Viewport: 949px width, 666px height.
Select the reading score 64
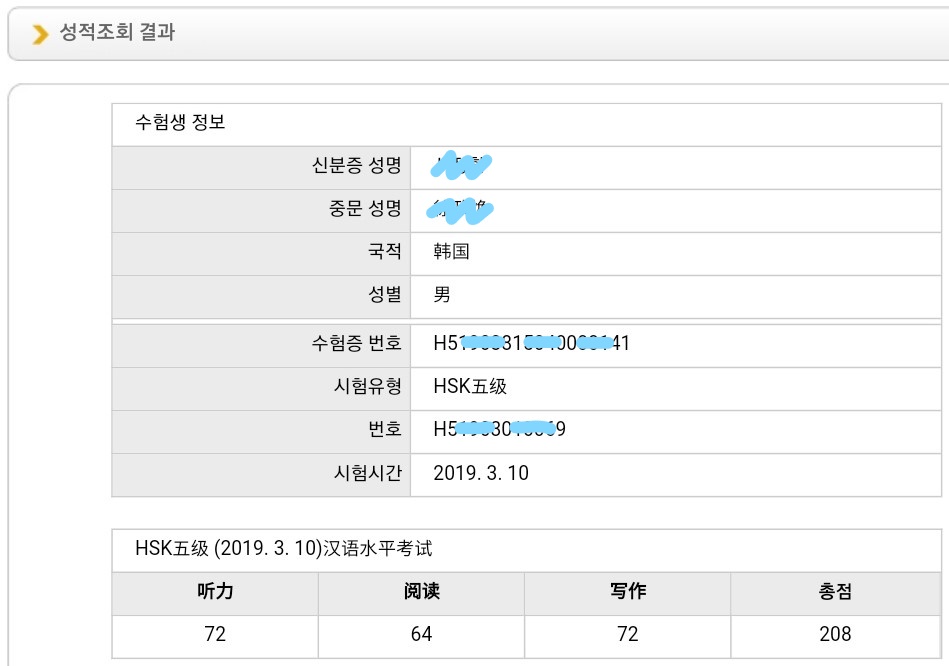click(x=421, y=634)
